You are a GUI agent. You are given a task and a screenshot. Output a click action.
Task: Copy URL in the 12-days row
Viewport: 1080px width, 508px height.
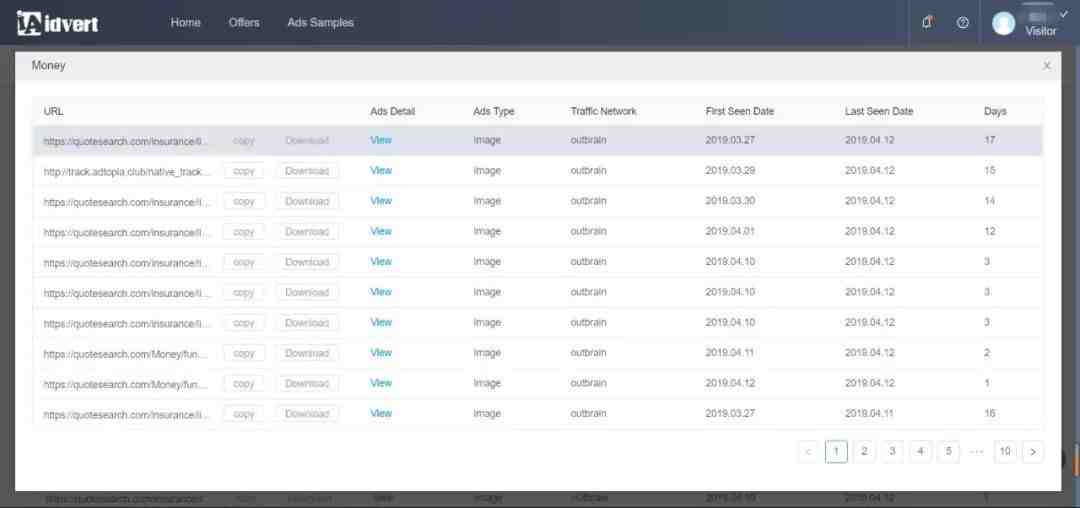(x=244, y=232)
